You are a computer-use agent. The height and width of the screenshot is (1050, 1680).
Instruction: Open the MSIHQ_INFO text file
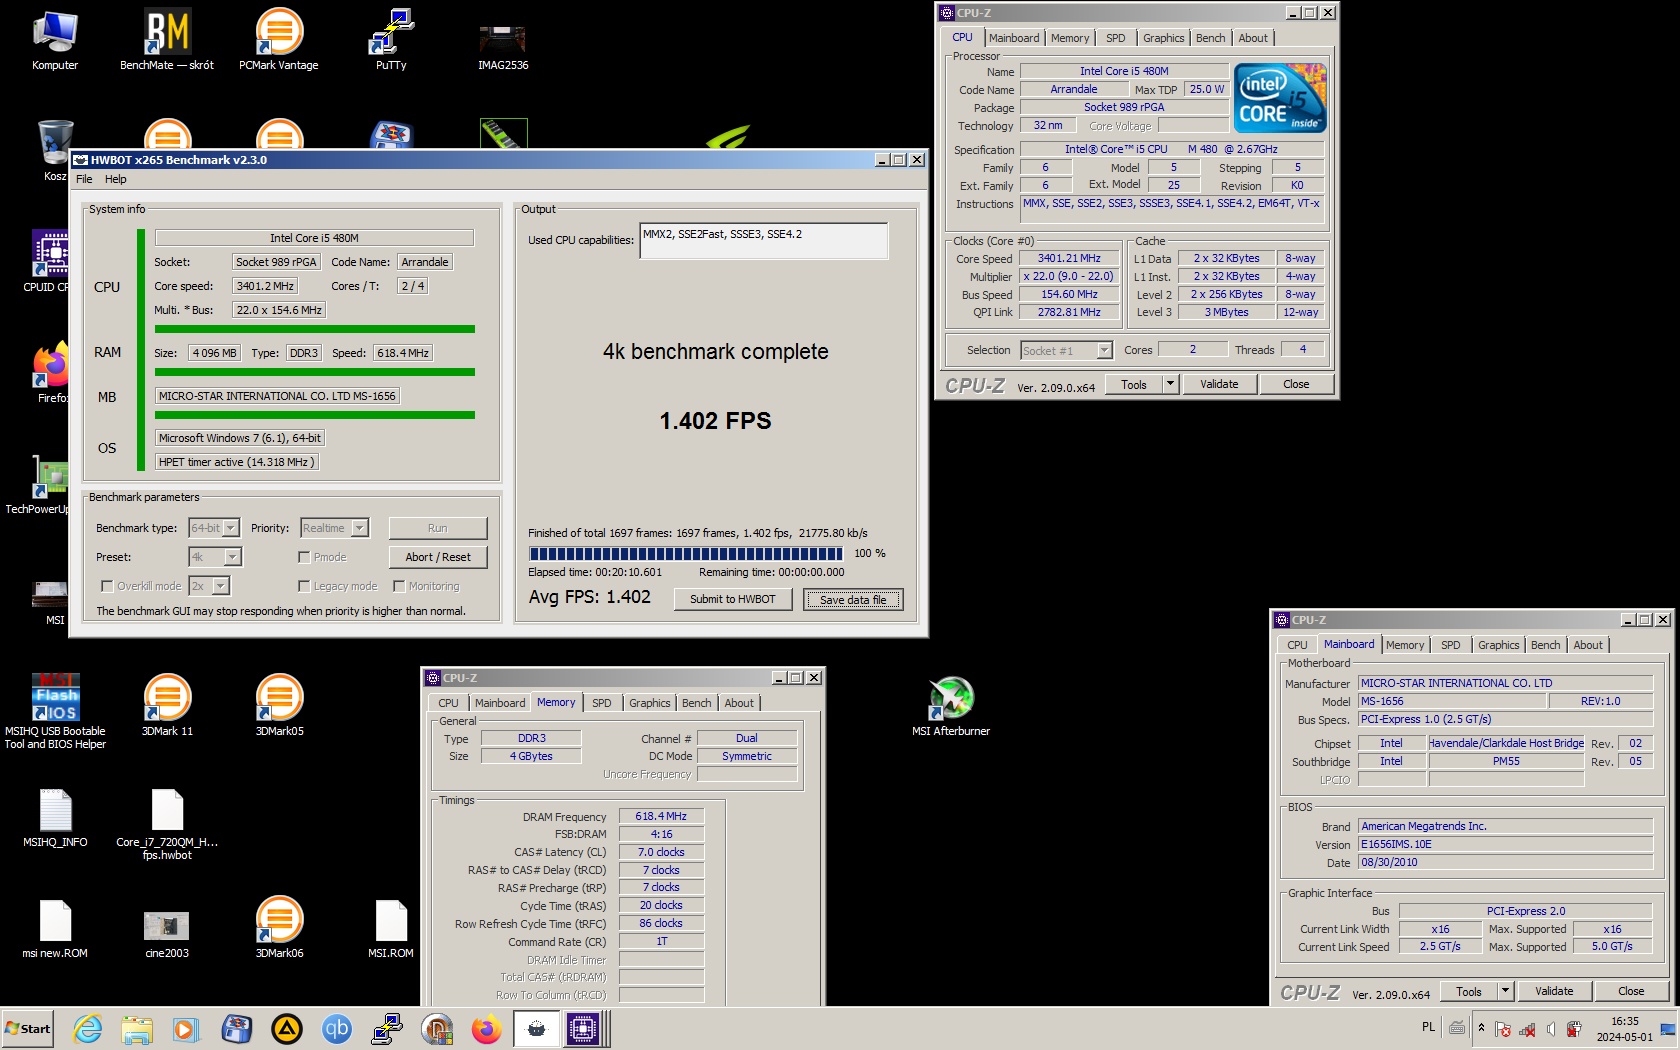click(x=55, y=816)
